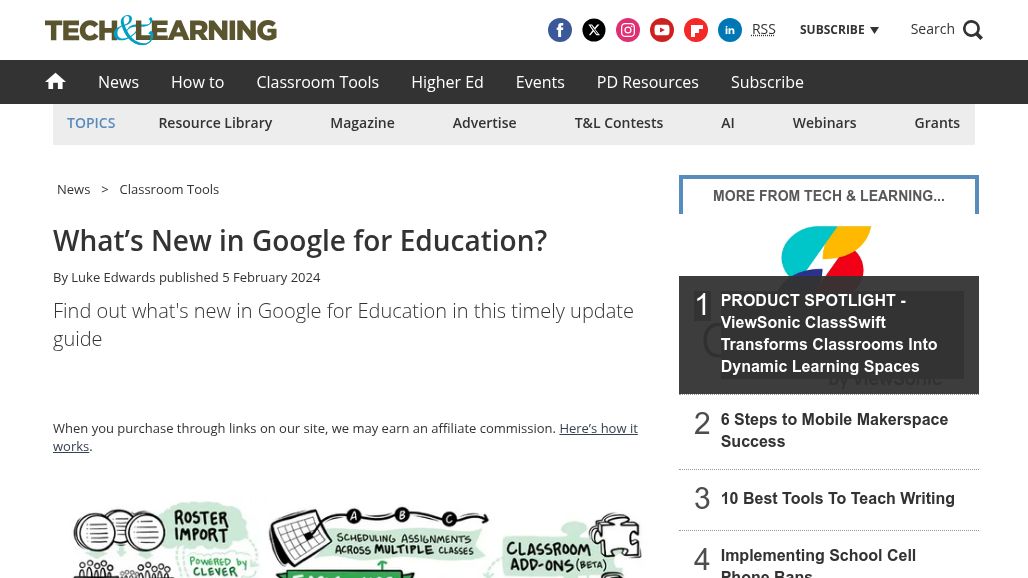Click the Tech & Learning logo

point(161,30)
